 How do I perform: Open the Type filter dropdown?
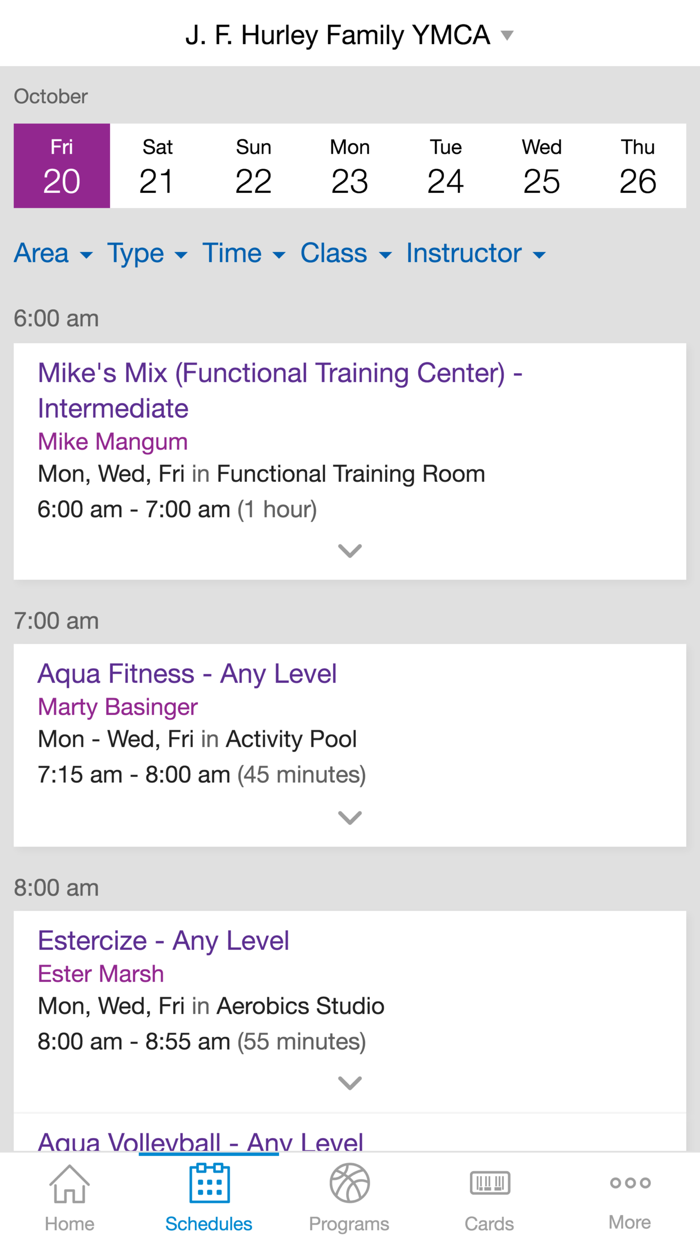147,254
